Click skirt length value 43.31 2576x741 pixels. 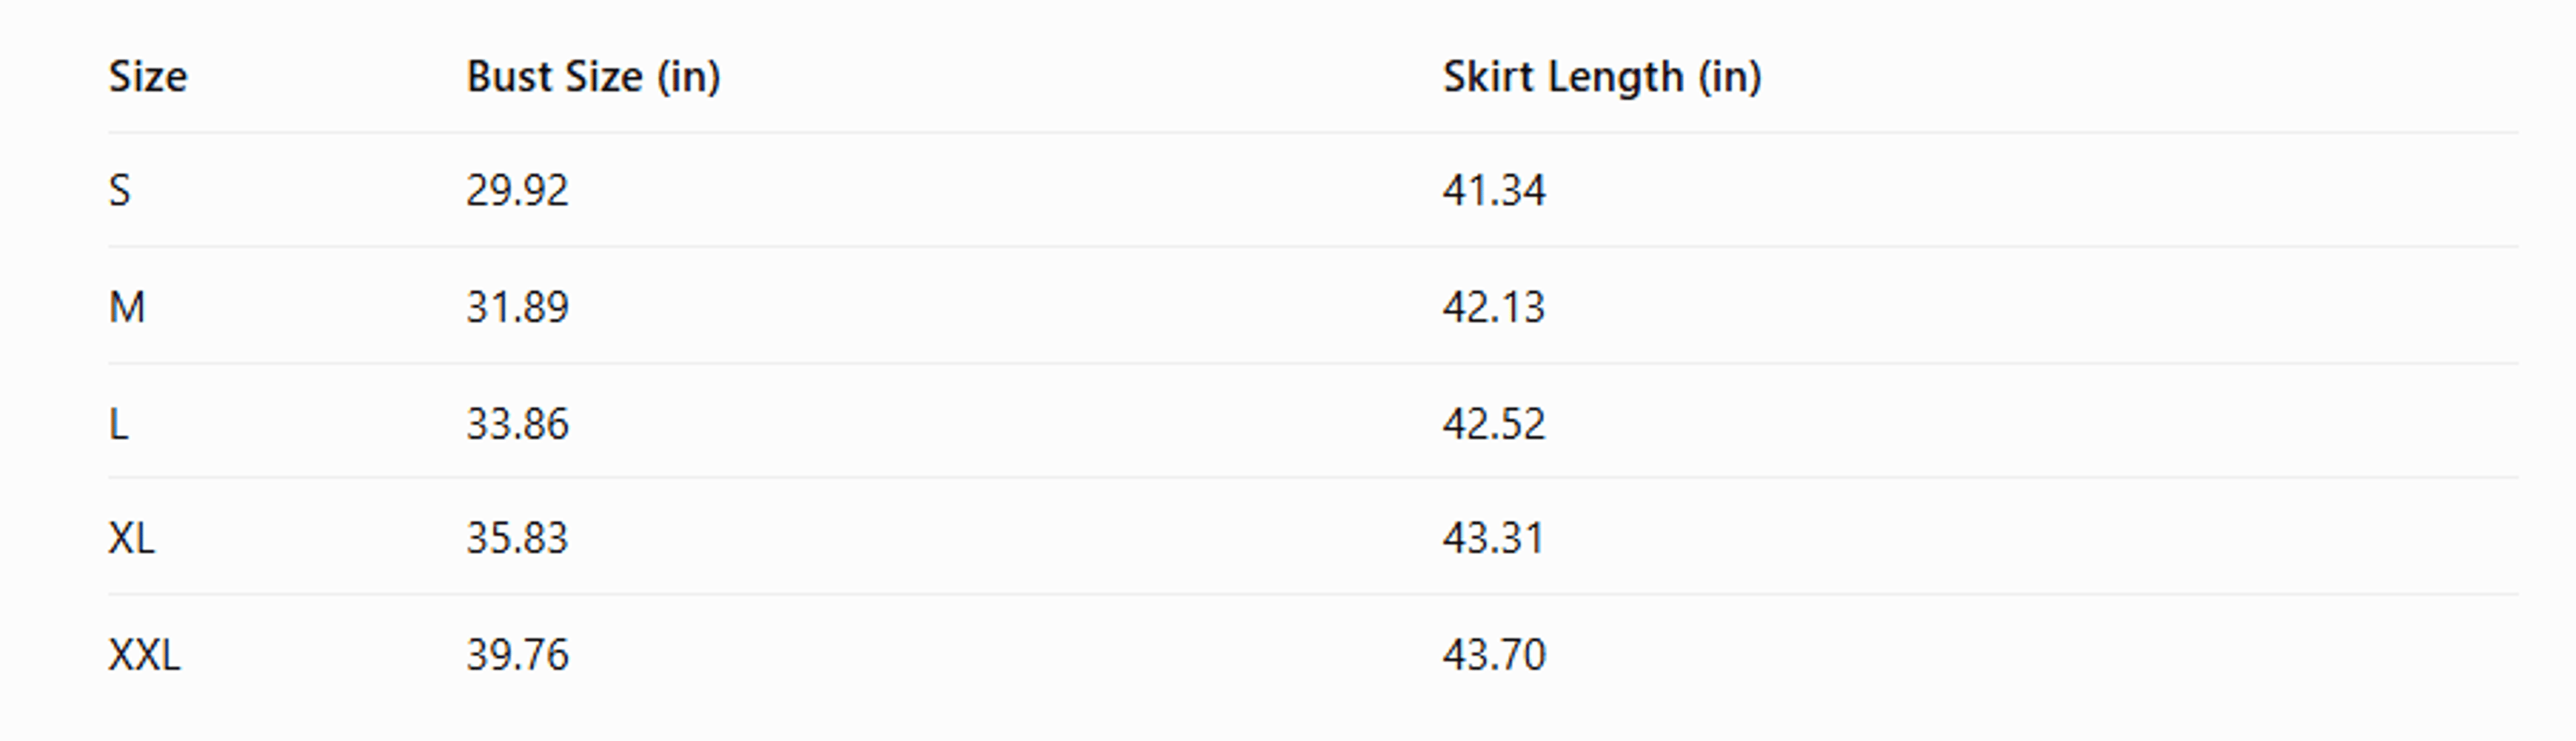tap(1494, 539)
